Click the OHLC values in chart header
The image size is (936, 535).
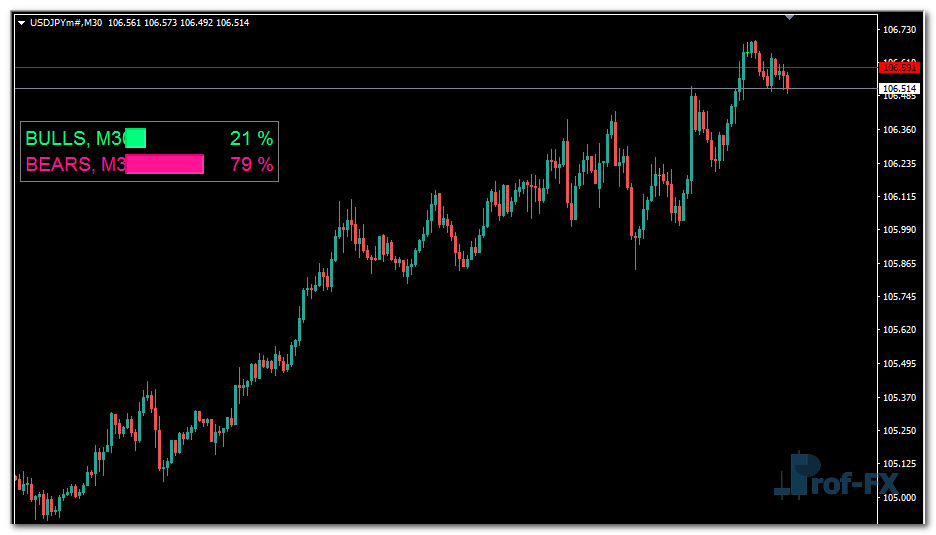(x=178, y=22)
